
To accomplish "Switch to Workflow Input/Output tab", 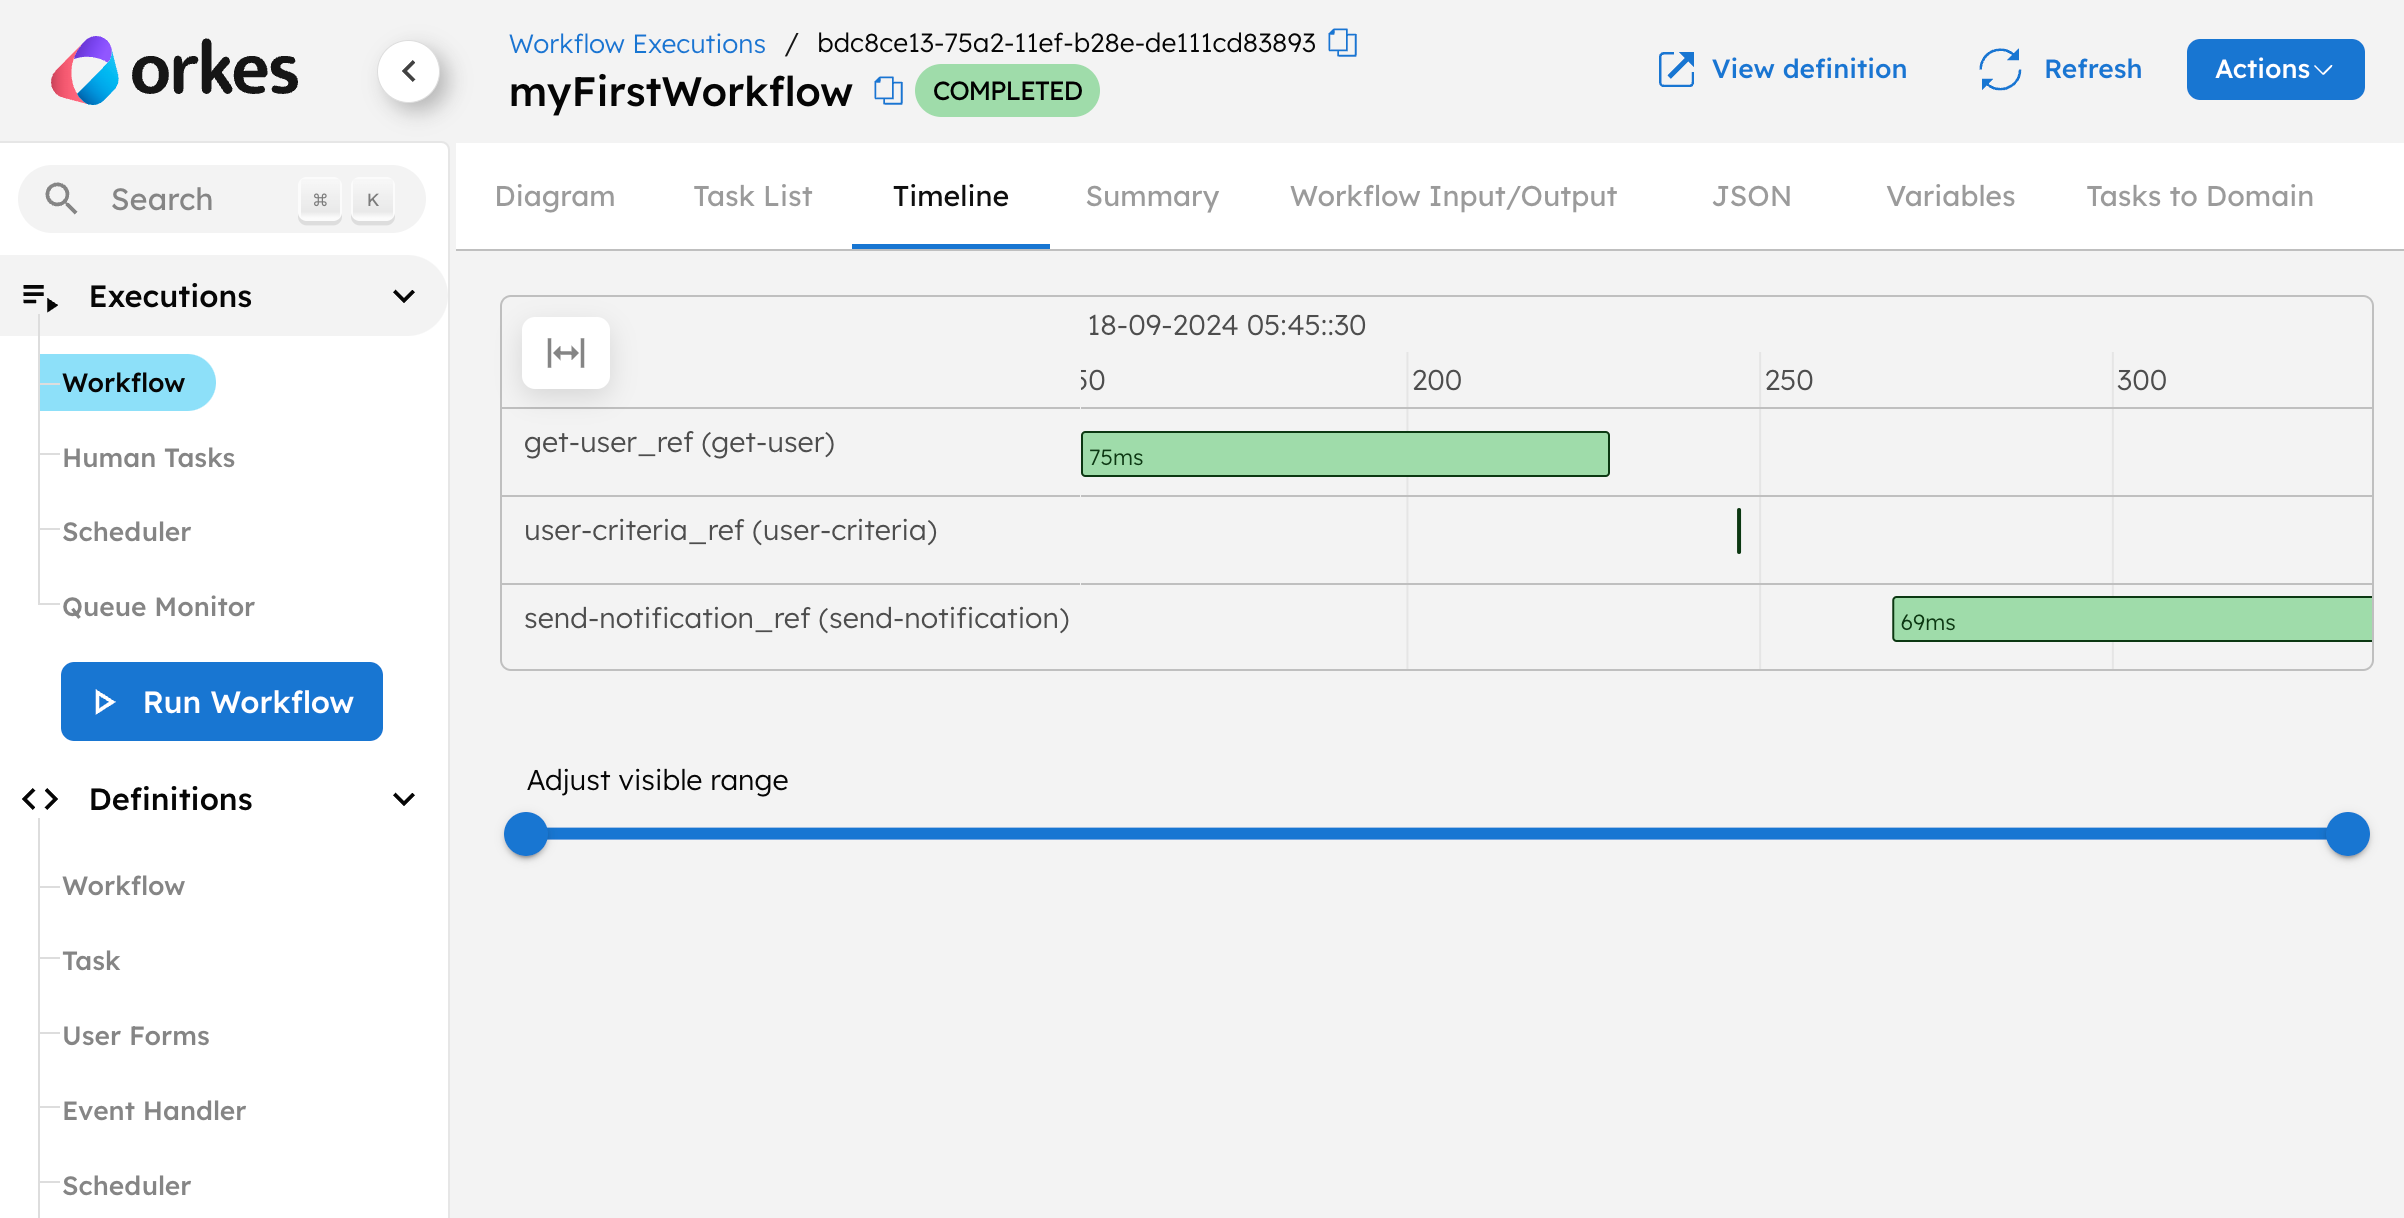I will (1453, 196).
